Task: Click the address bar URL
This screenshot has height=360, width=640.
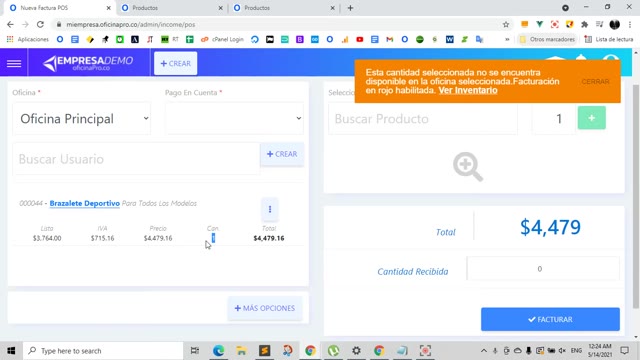Action: pyautogui.click(x=131, y=24)
